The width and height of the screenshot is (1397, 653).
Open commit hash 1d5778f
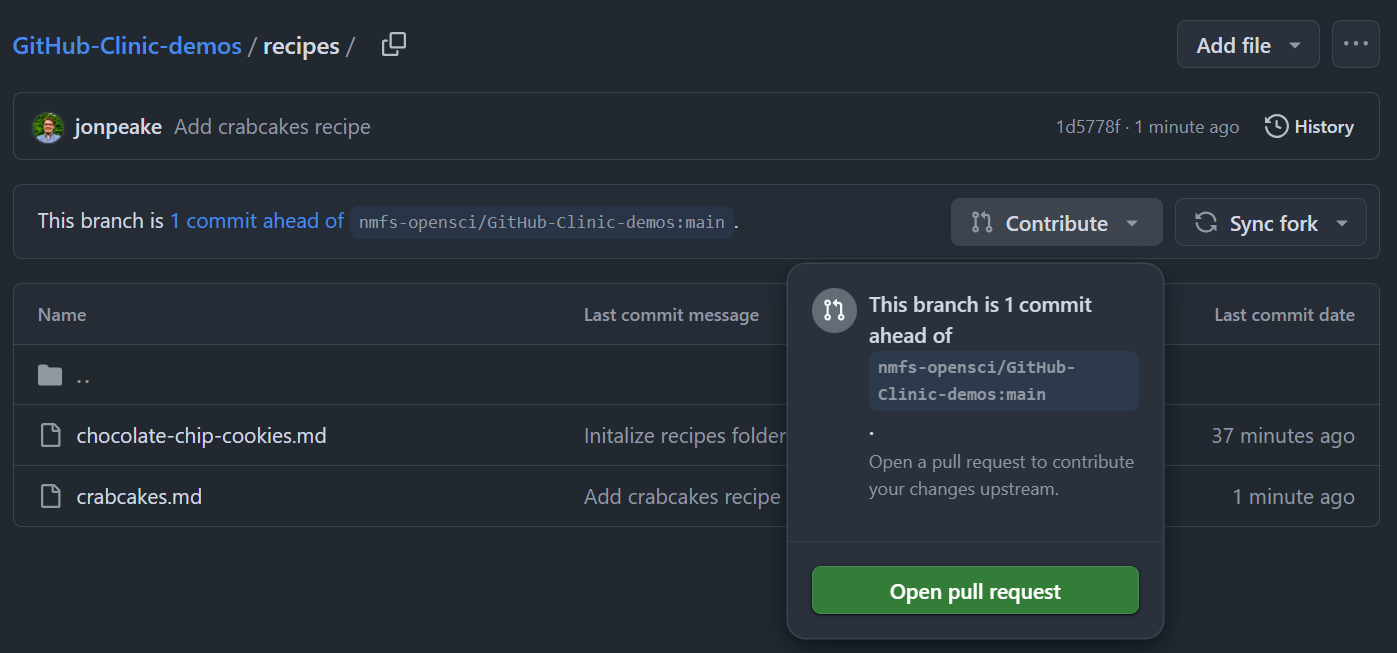tap(1088, 127)
